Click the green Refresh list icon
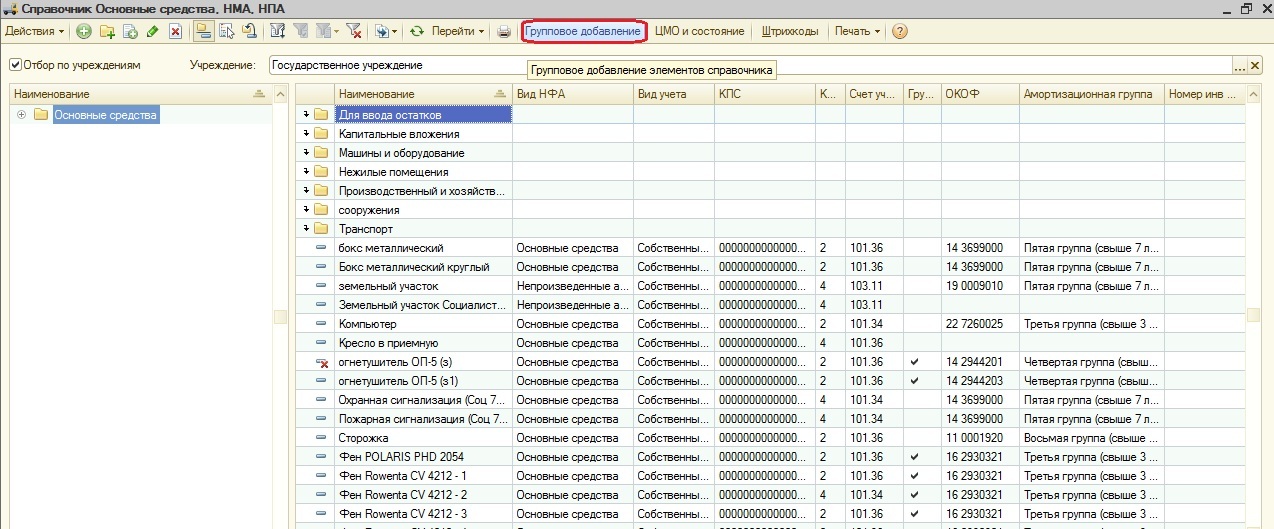The width and height of the screenshot is (1274, 529). 417,31
